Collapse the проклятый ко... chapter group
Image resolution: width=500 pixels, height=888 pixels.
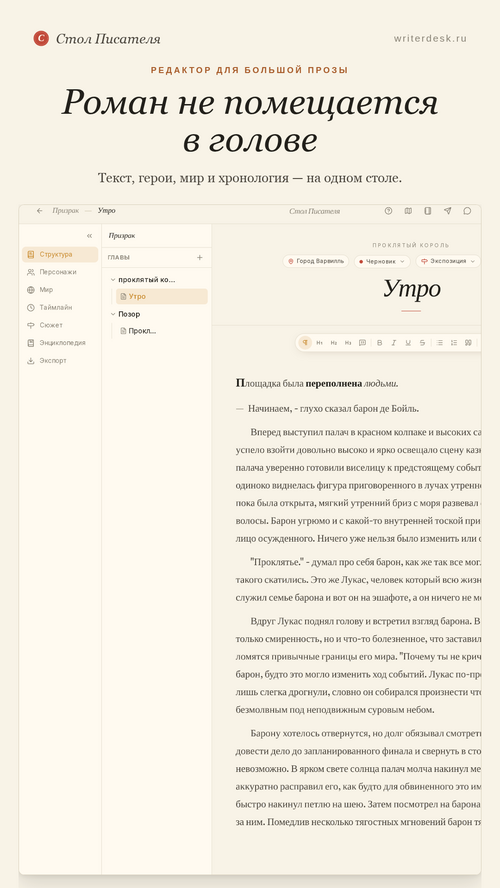tap(113, 280)
